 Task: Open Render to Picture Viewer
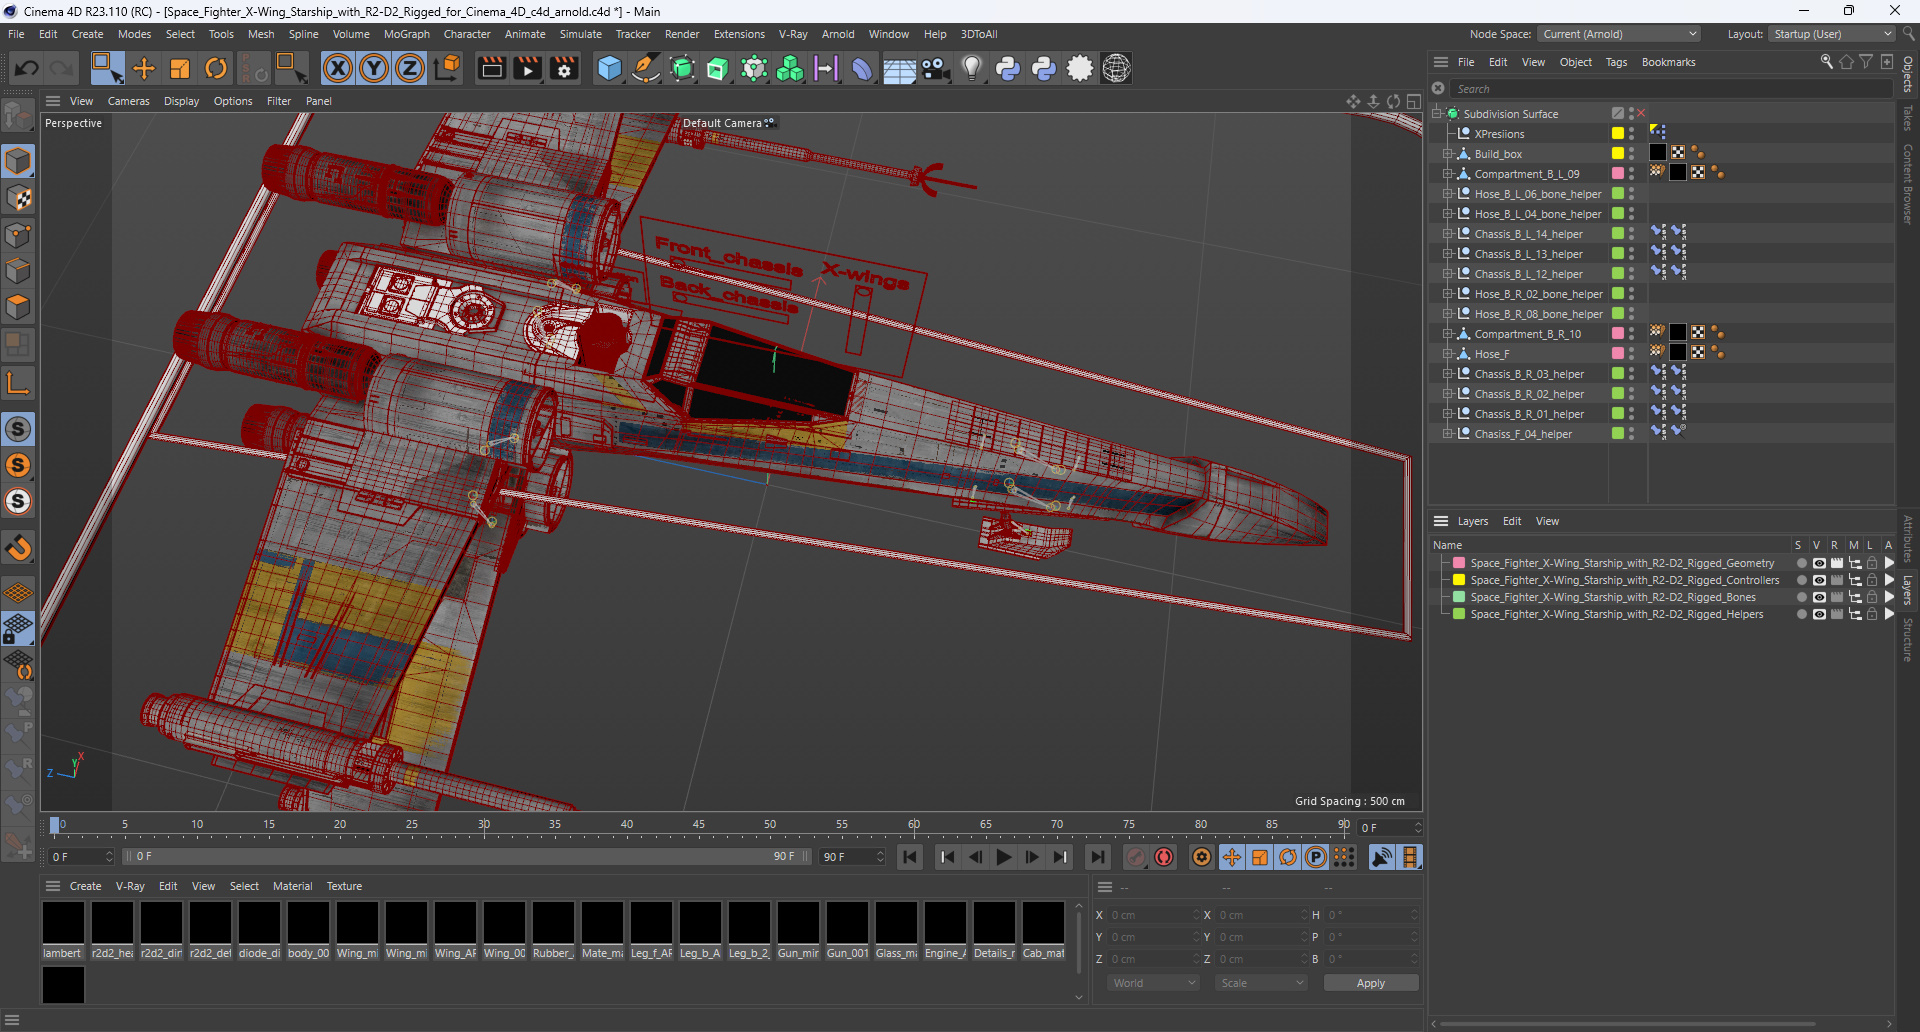pyautogui.click(x=528, y=68)
